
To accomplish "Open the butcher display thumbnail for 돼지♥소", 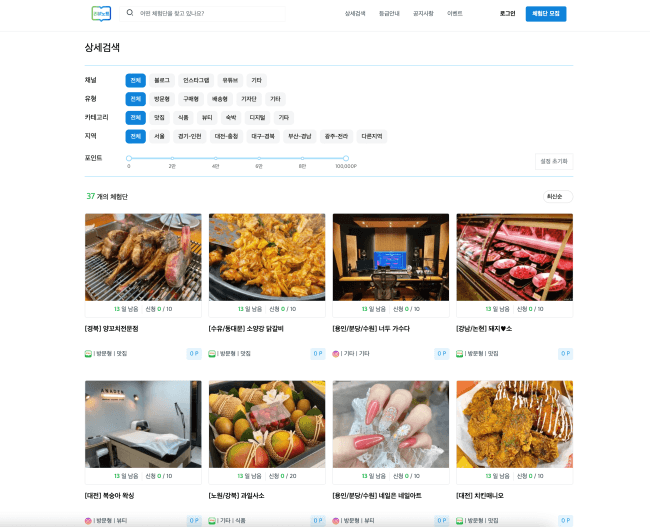I will [x=514, y=257].
